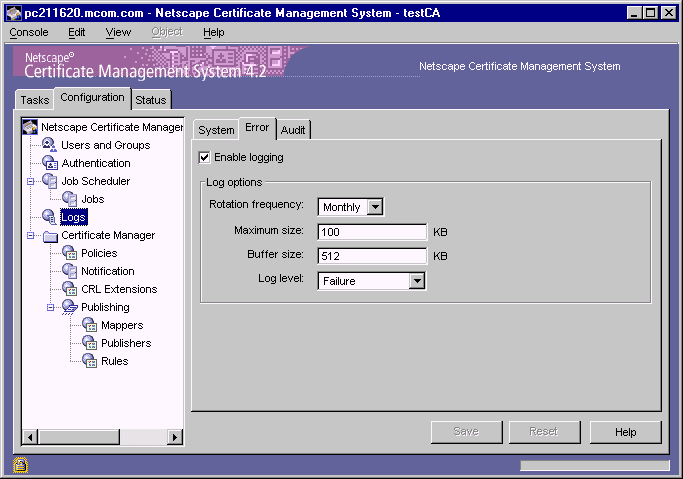Viewport: 683px width, 479px height.
Task: Select Authentication in the tree
Action: point(96,163)
